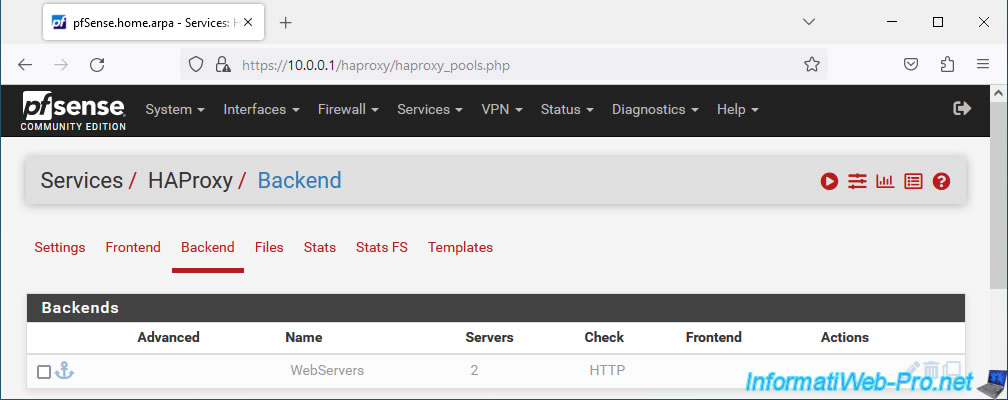Screen dimensions: 1008x400
Task: Click the anchor icon on WebServers row
Action: [64, 370]
